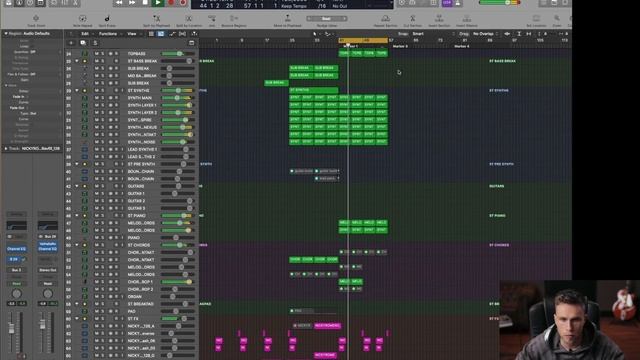Viewport: 640px width, 360px height.
Task: Click the Read automation mode button
Action: click(x=16, y=284)
